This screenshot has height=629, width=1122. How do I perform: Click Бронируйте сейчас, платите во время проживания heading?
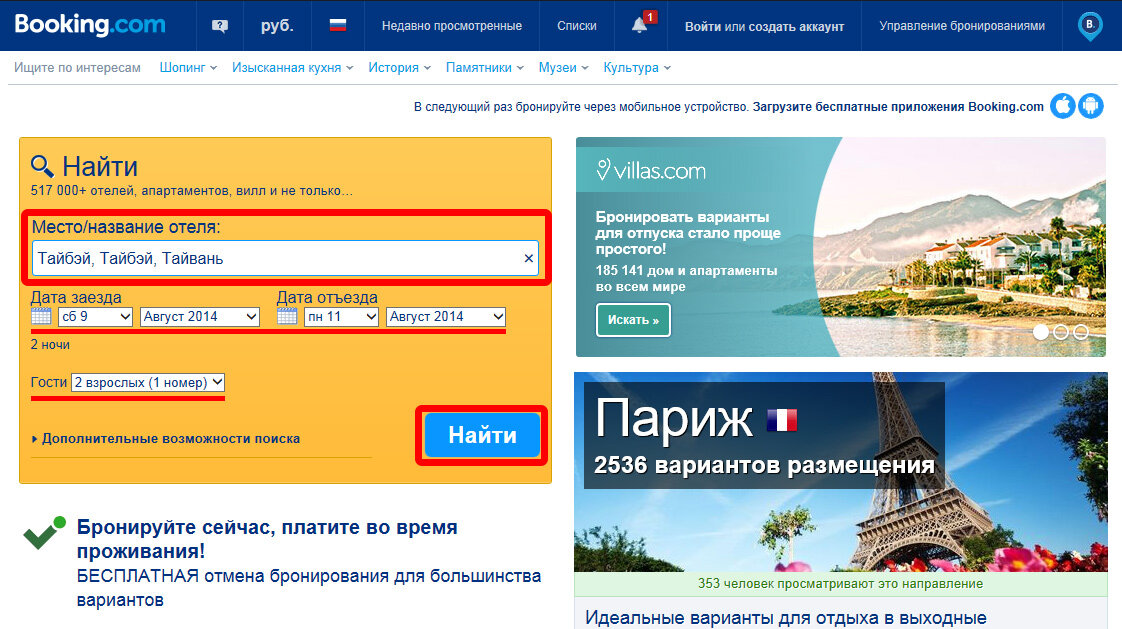tap(267, 539)
